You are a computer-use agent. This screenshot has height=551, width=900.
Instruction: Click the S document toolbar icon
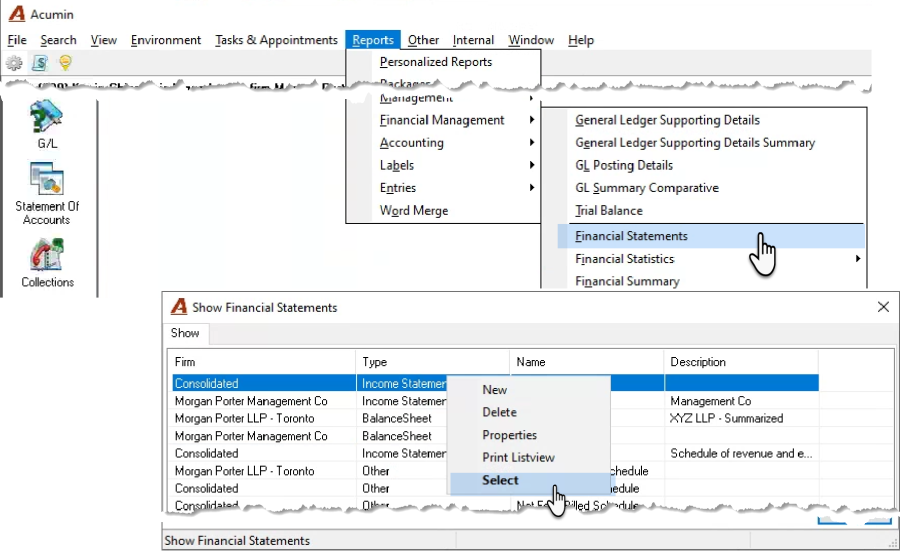pyautogui.click(x=40, y=63)
